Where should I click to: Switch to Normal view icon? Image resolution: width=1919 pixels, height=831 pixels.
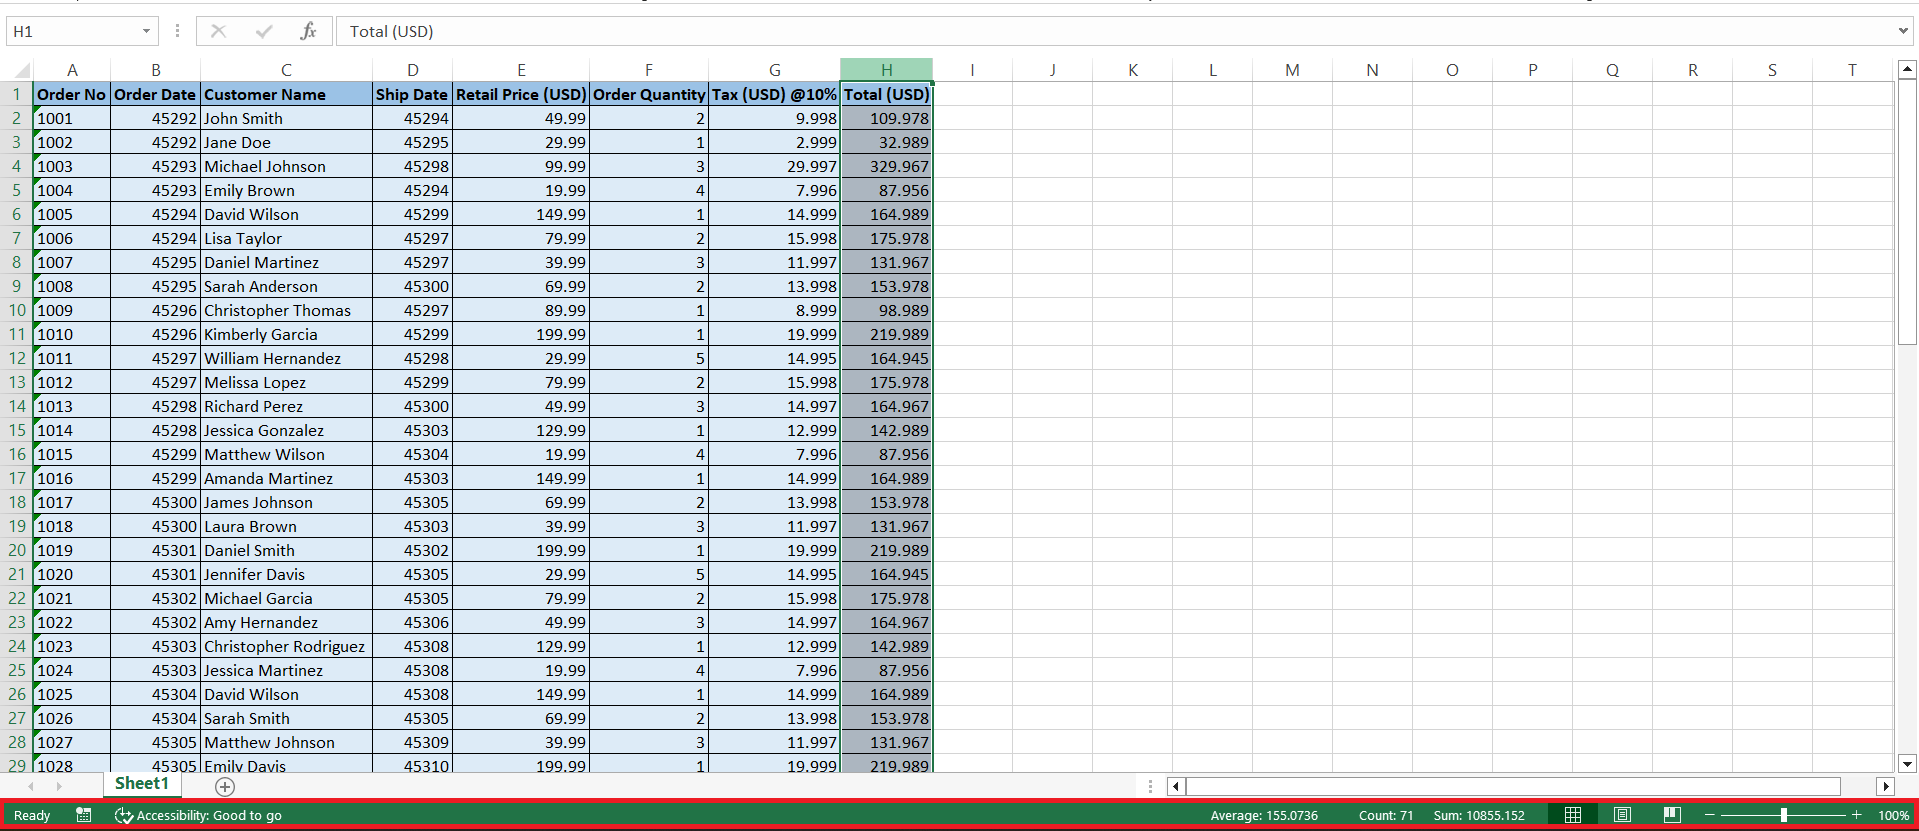point(1573,815)
